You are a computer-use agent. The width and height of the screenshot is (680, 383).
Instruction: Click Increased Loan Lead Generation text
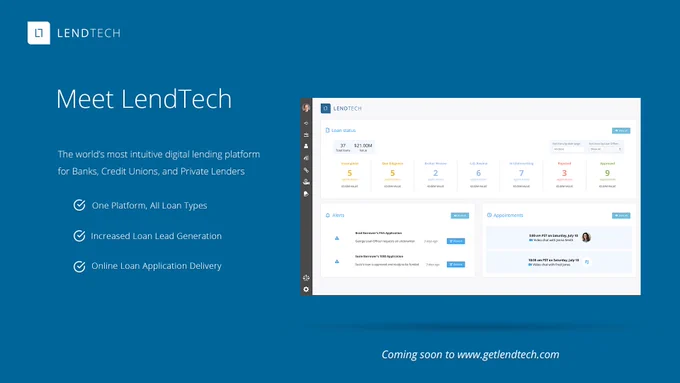pyautogui.click(x=156, y=236)
